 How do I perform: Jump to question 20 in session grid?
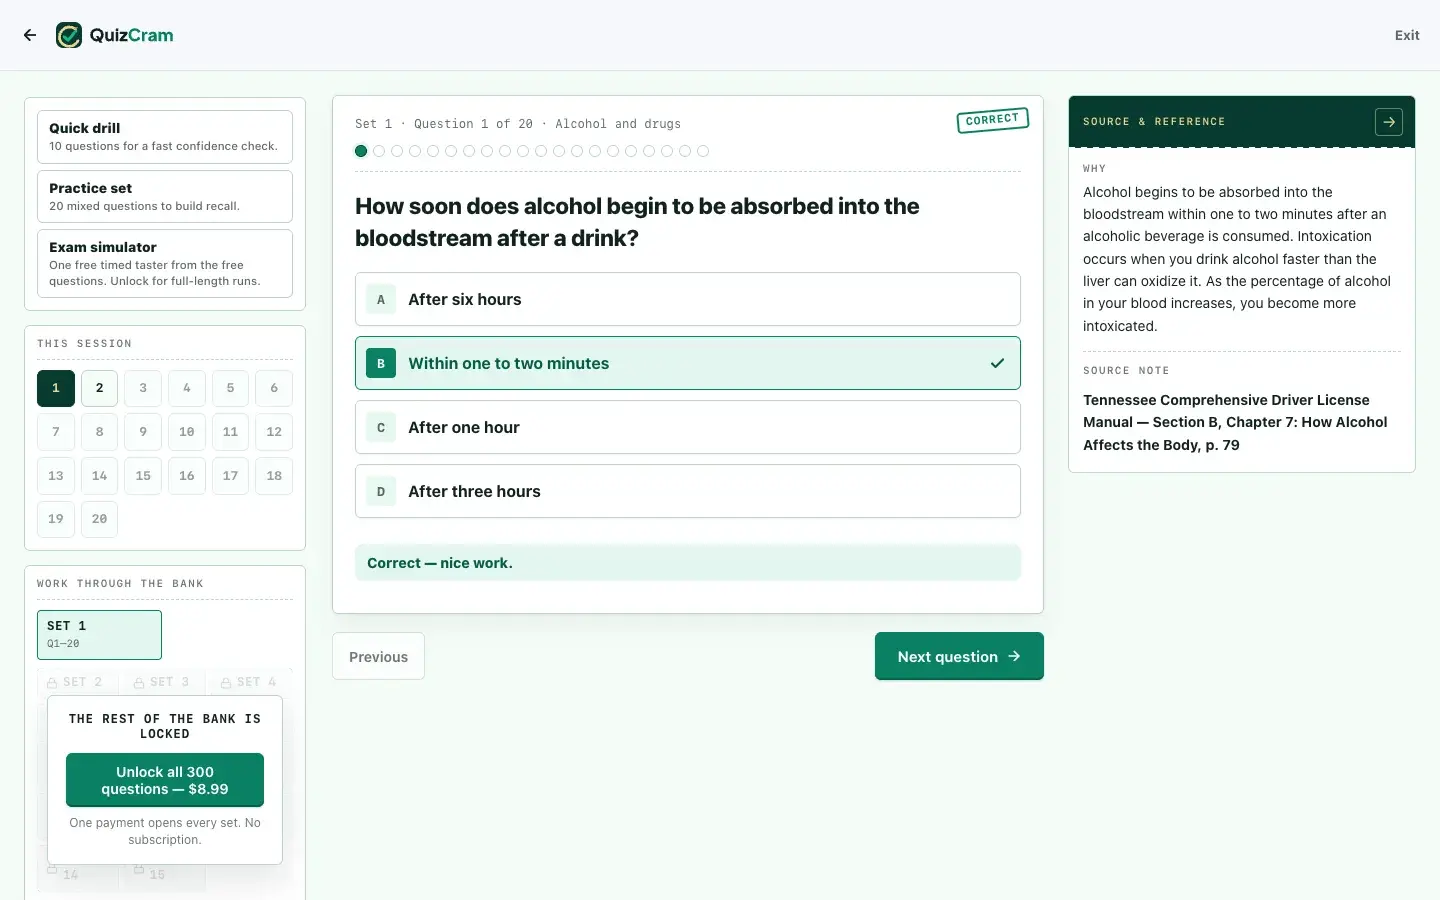click(x=99, y=519)
